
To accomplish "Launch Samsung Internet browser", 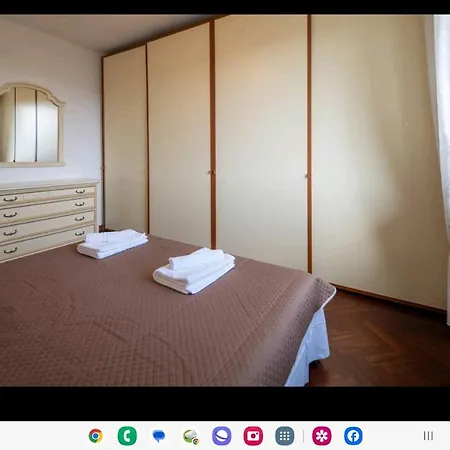I will pos(222,436).
